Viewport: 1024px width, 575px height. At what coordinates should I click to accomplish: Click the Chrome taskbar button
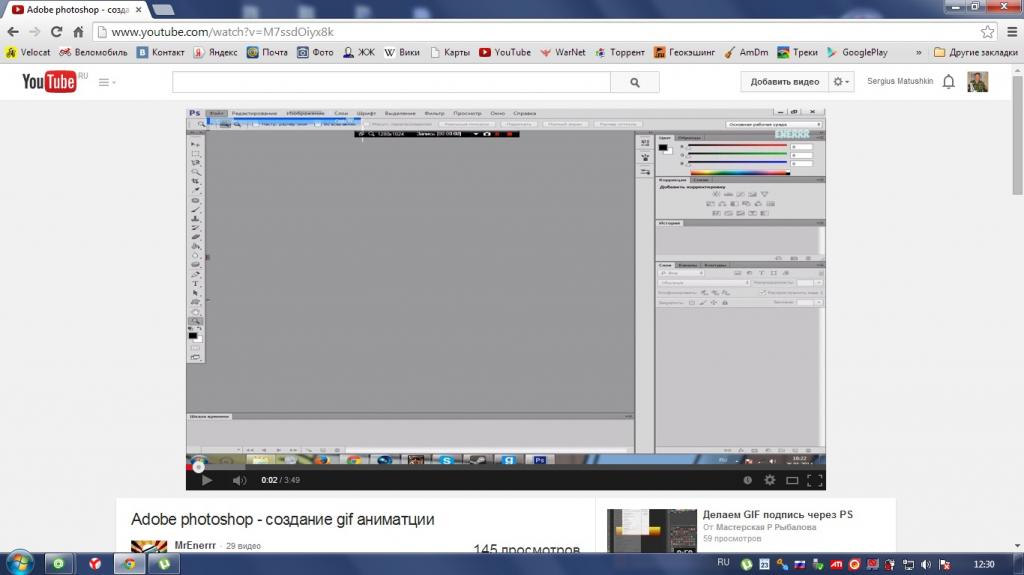(x=129, y=563)
